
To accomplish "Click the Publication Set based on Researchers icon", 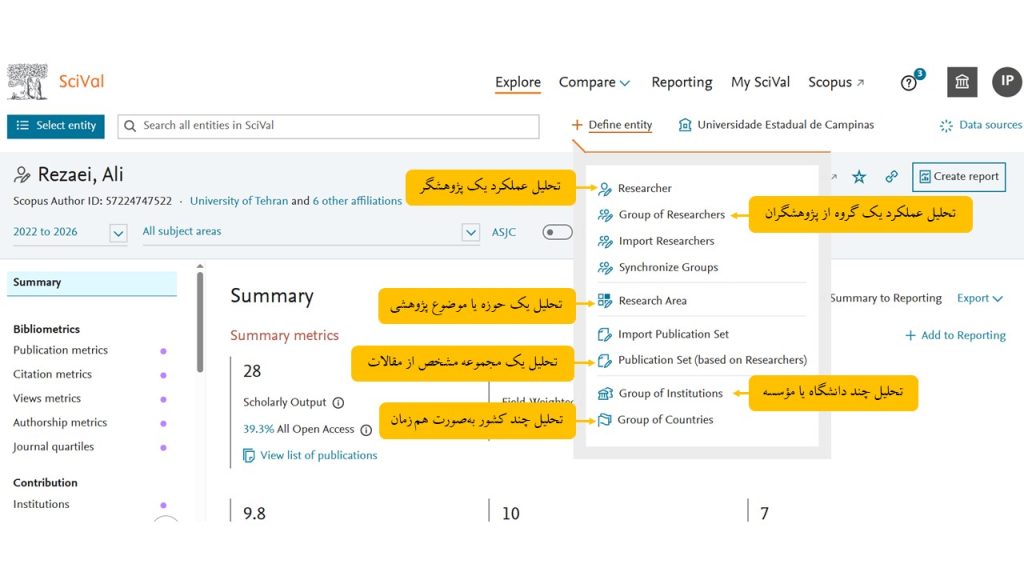I will click(x=605, y=360).
